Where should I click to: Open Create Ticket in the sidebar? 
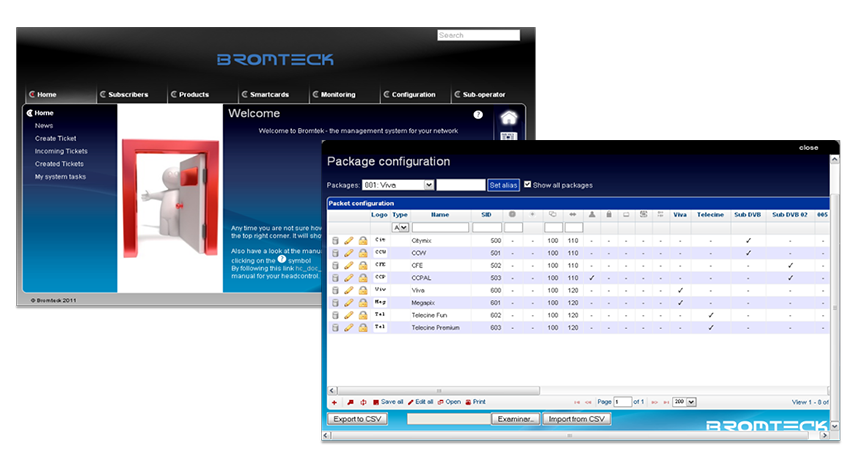(x=55, y=139)
